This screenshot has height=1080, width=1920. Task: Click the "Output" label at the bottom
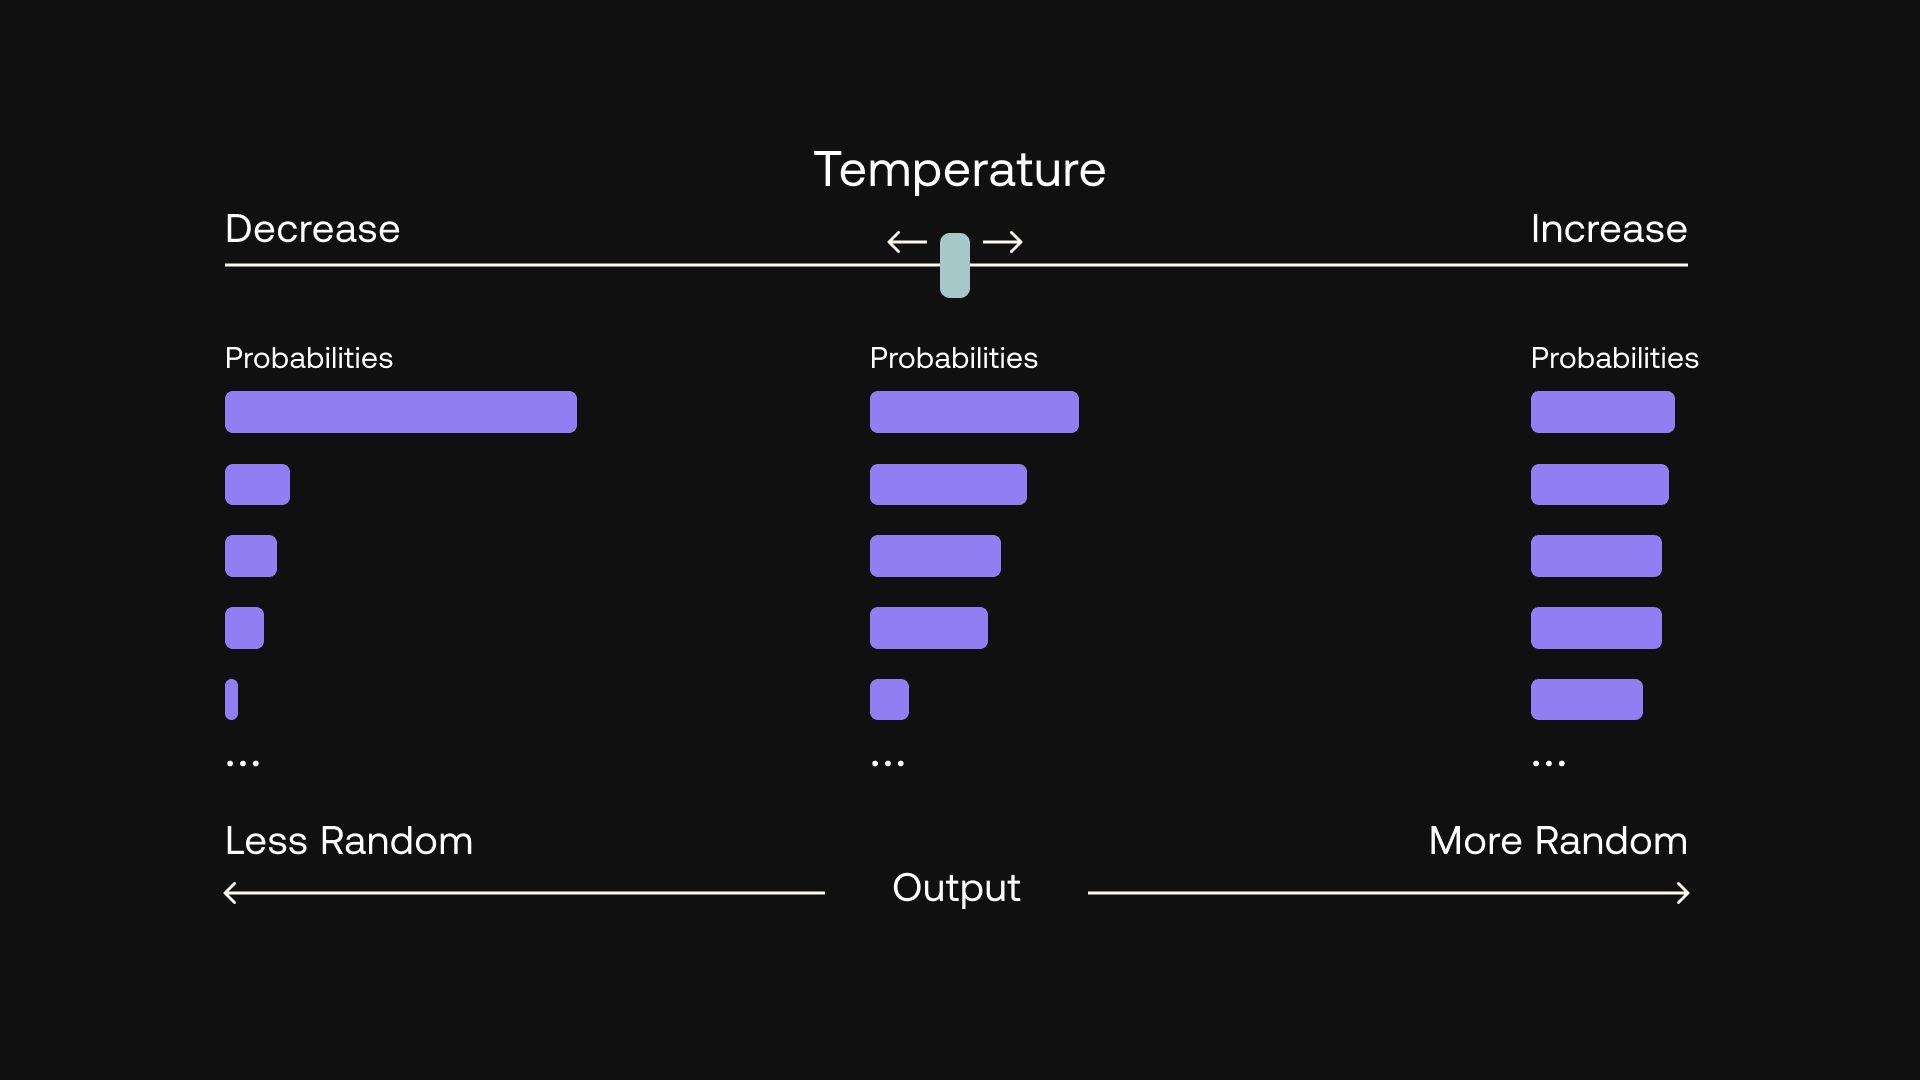956,888
